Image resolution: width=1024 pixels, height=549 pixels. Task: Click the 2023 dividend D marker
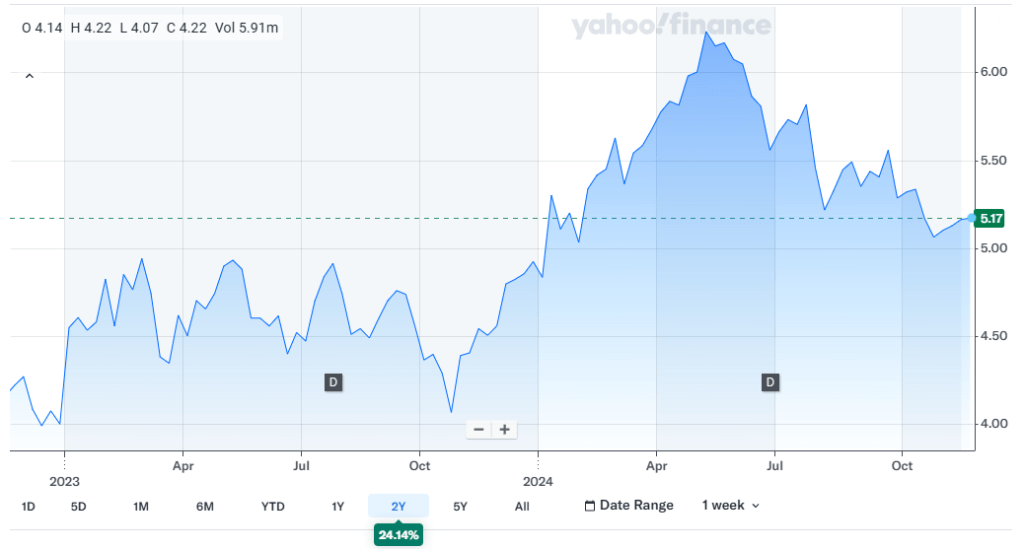[333, 381]
